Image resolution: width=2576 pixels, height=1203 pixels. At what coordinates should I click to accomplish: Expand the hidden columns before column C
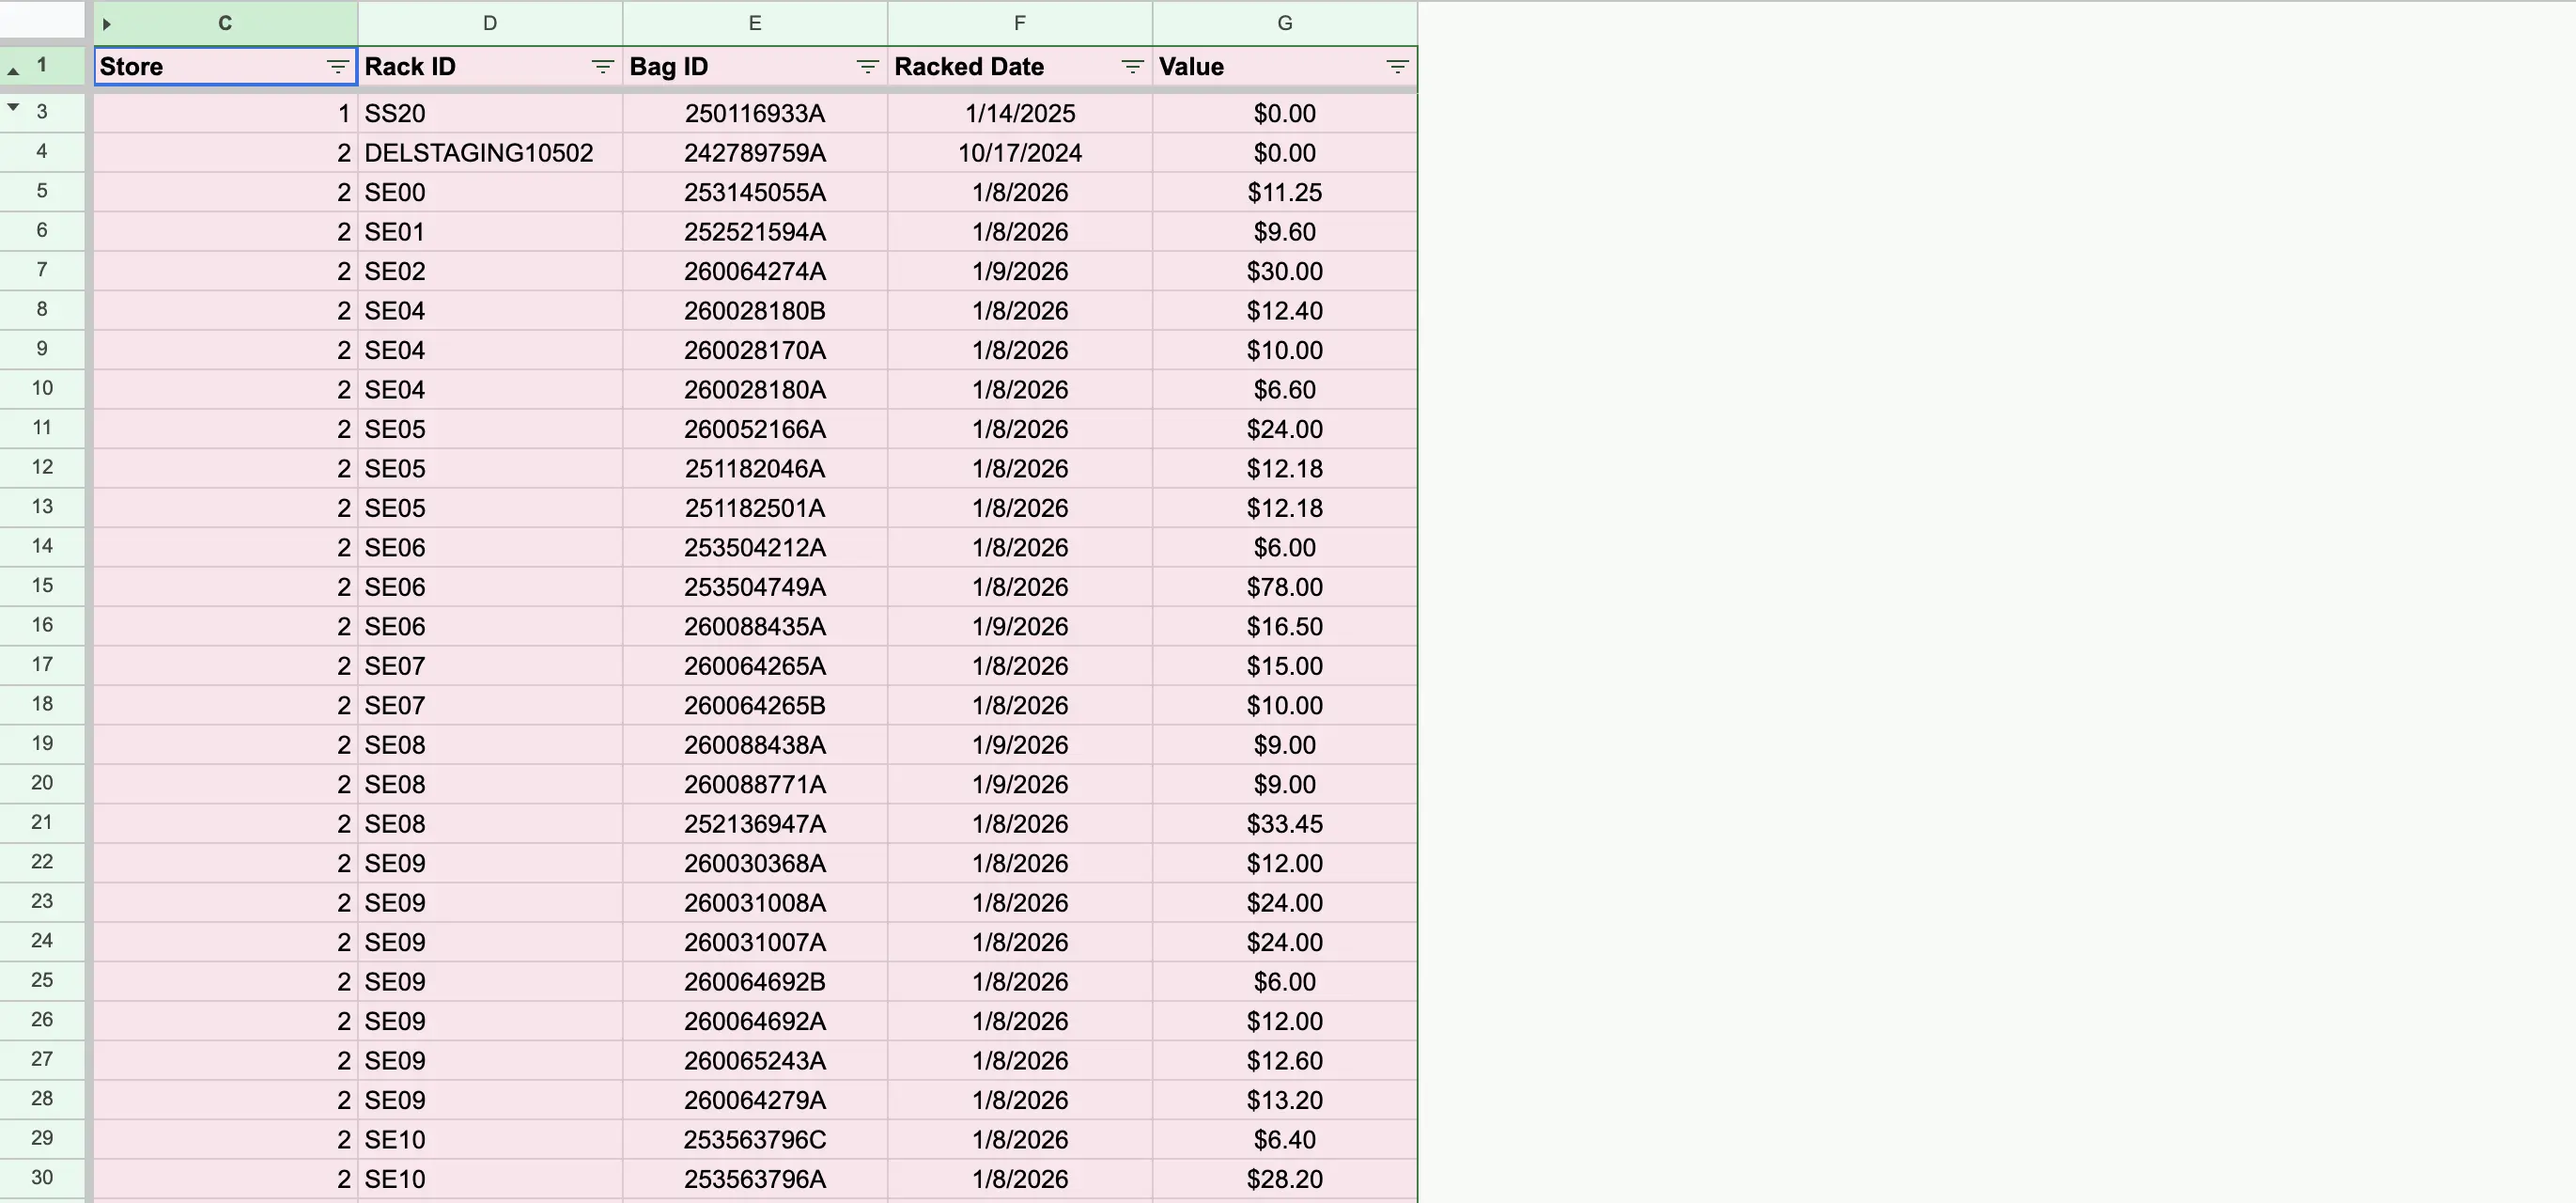[x=106, y=23]
